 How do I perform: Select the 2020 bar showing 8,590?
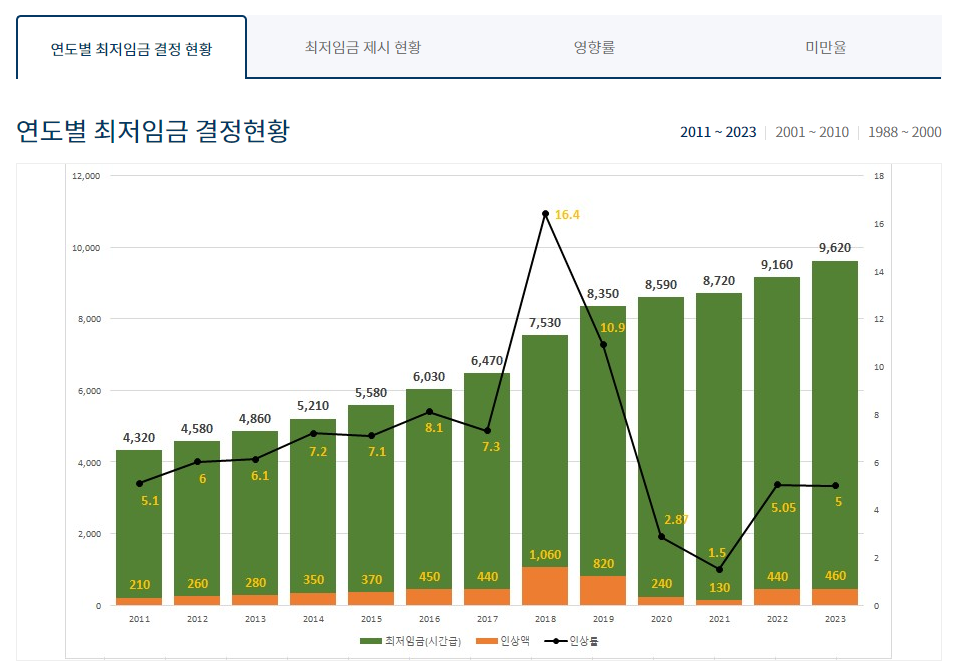(x=659, y=450)
